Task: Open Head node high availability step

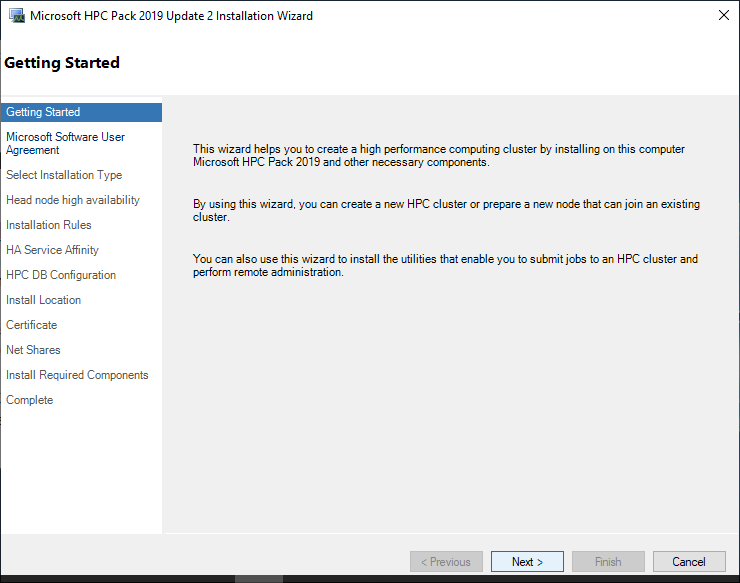Action: pyautogui.click(x=73, y=200)
